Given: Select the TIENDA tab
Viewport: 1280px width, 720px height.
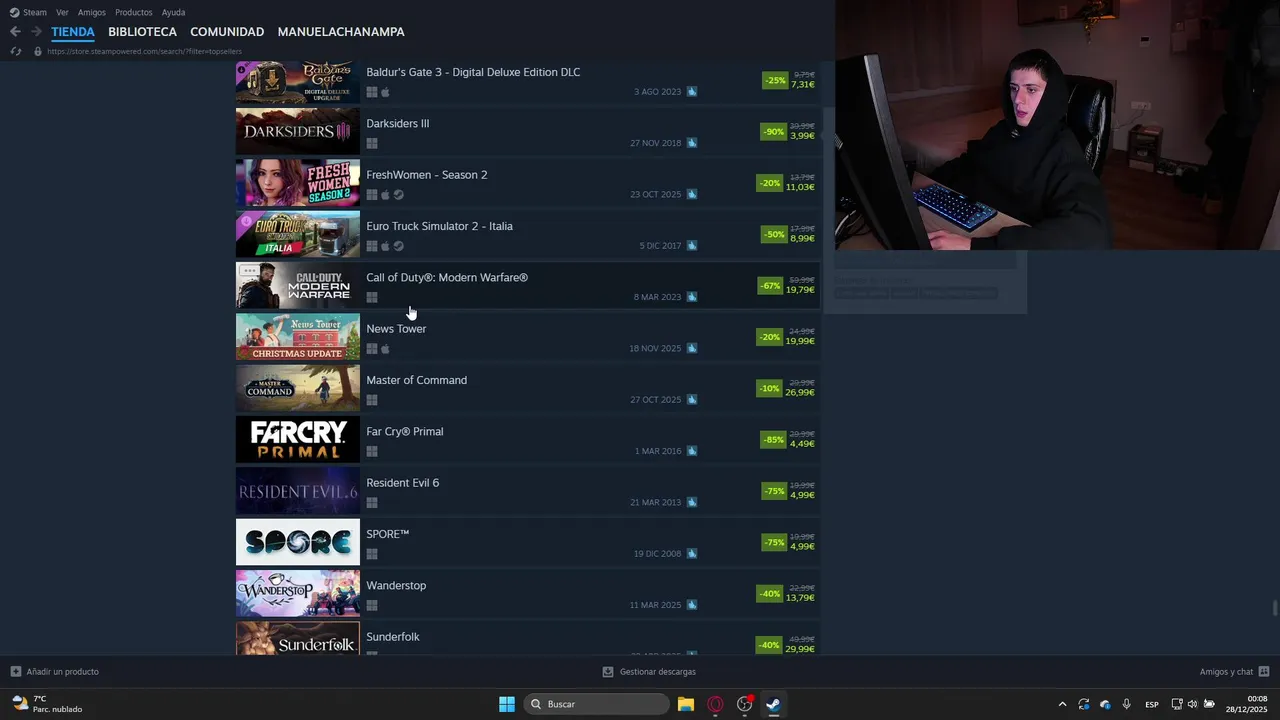Looking at the screenshot, I should pos(73,32).
